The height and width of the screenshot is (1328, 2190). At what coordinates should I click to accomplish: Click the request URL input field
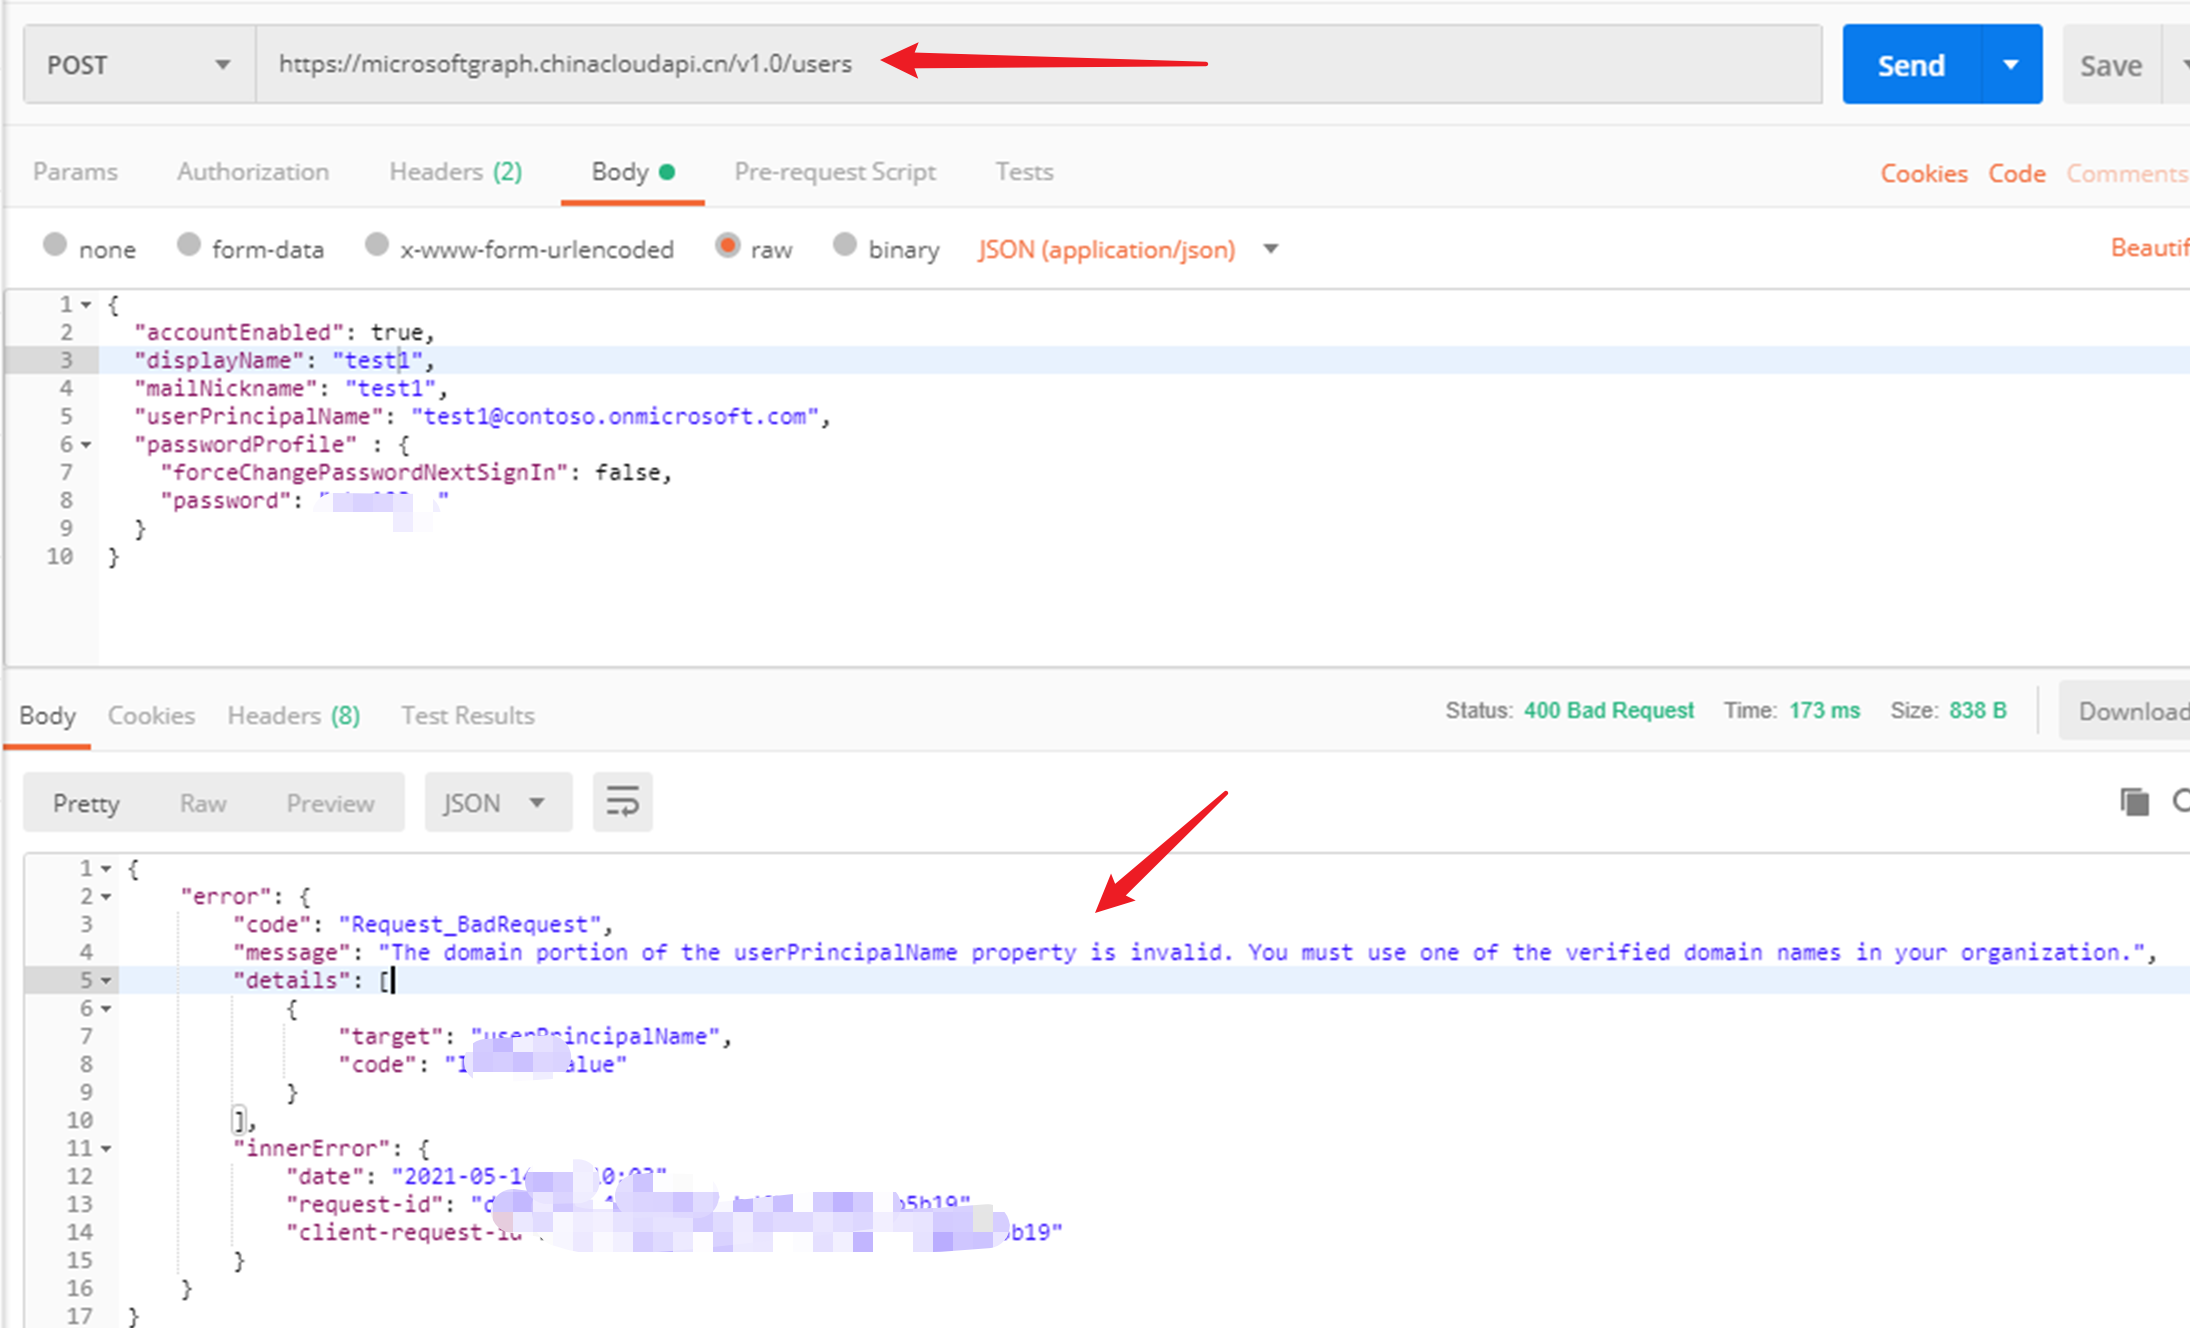point(1038,65)
